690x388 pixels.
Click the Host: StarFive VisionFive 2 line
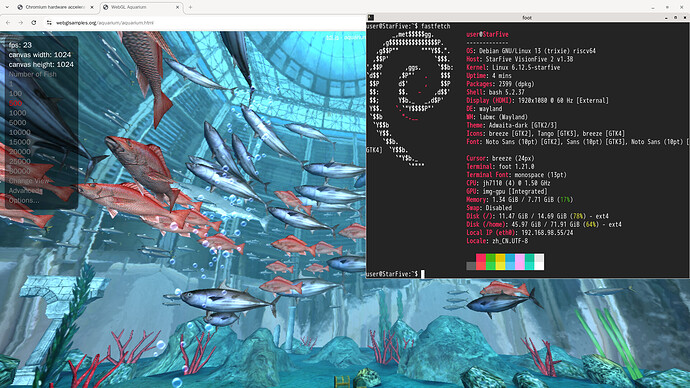pyautogui.click(x=520, y=59)
